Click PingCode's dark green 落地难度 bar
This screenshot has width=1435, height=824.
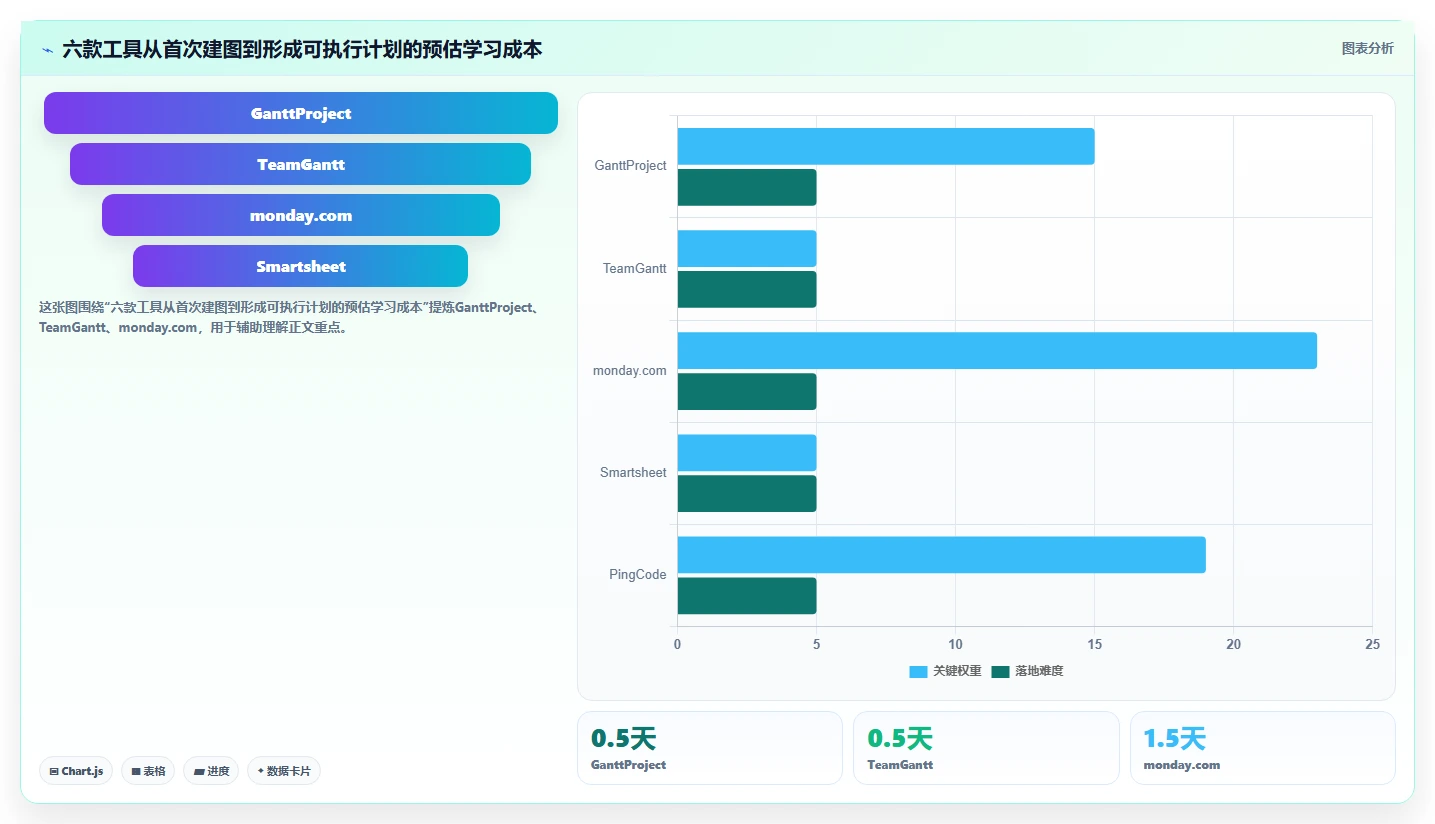point(747,595)
